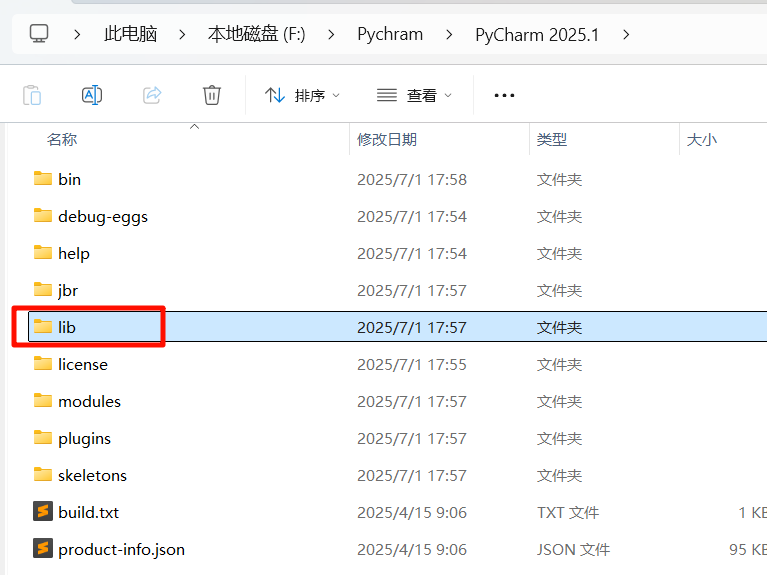Select the debug-eggs folder name

[x=103, y=217]
